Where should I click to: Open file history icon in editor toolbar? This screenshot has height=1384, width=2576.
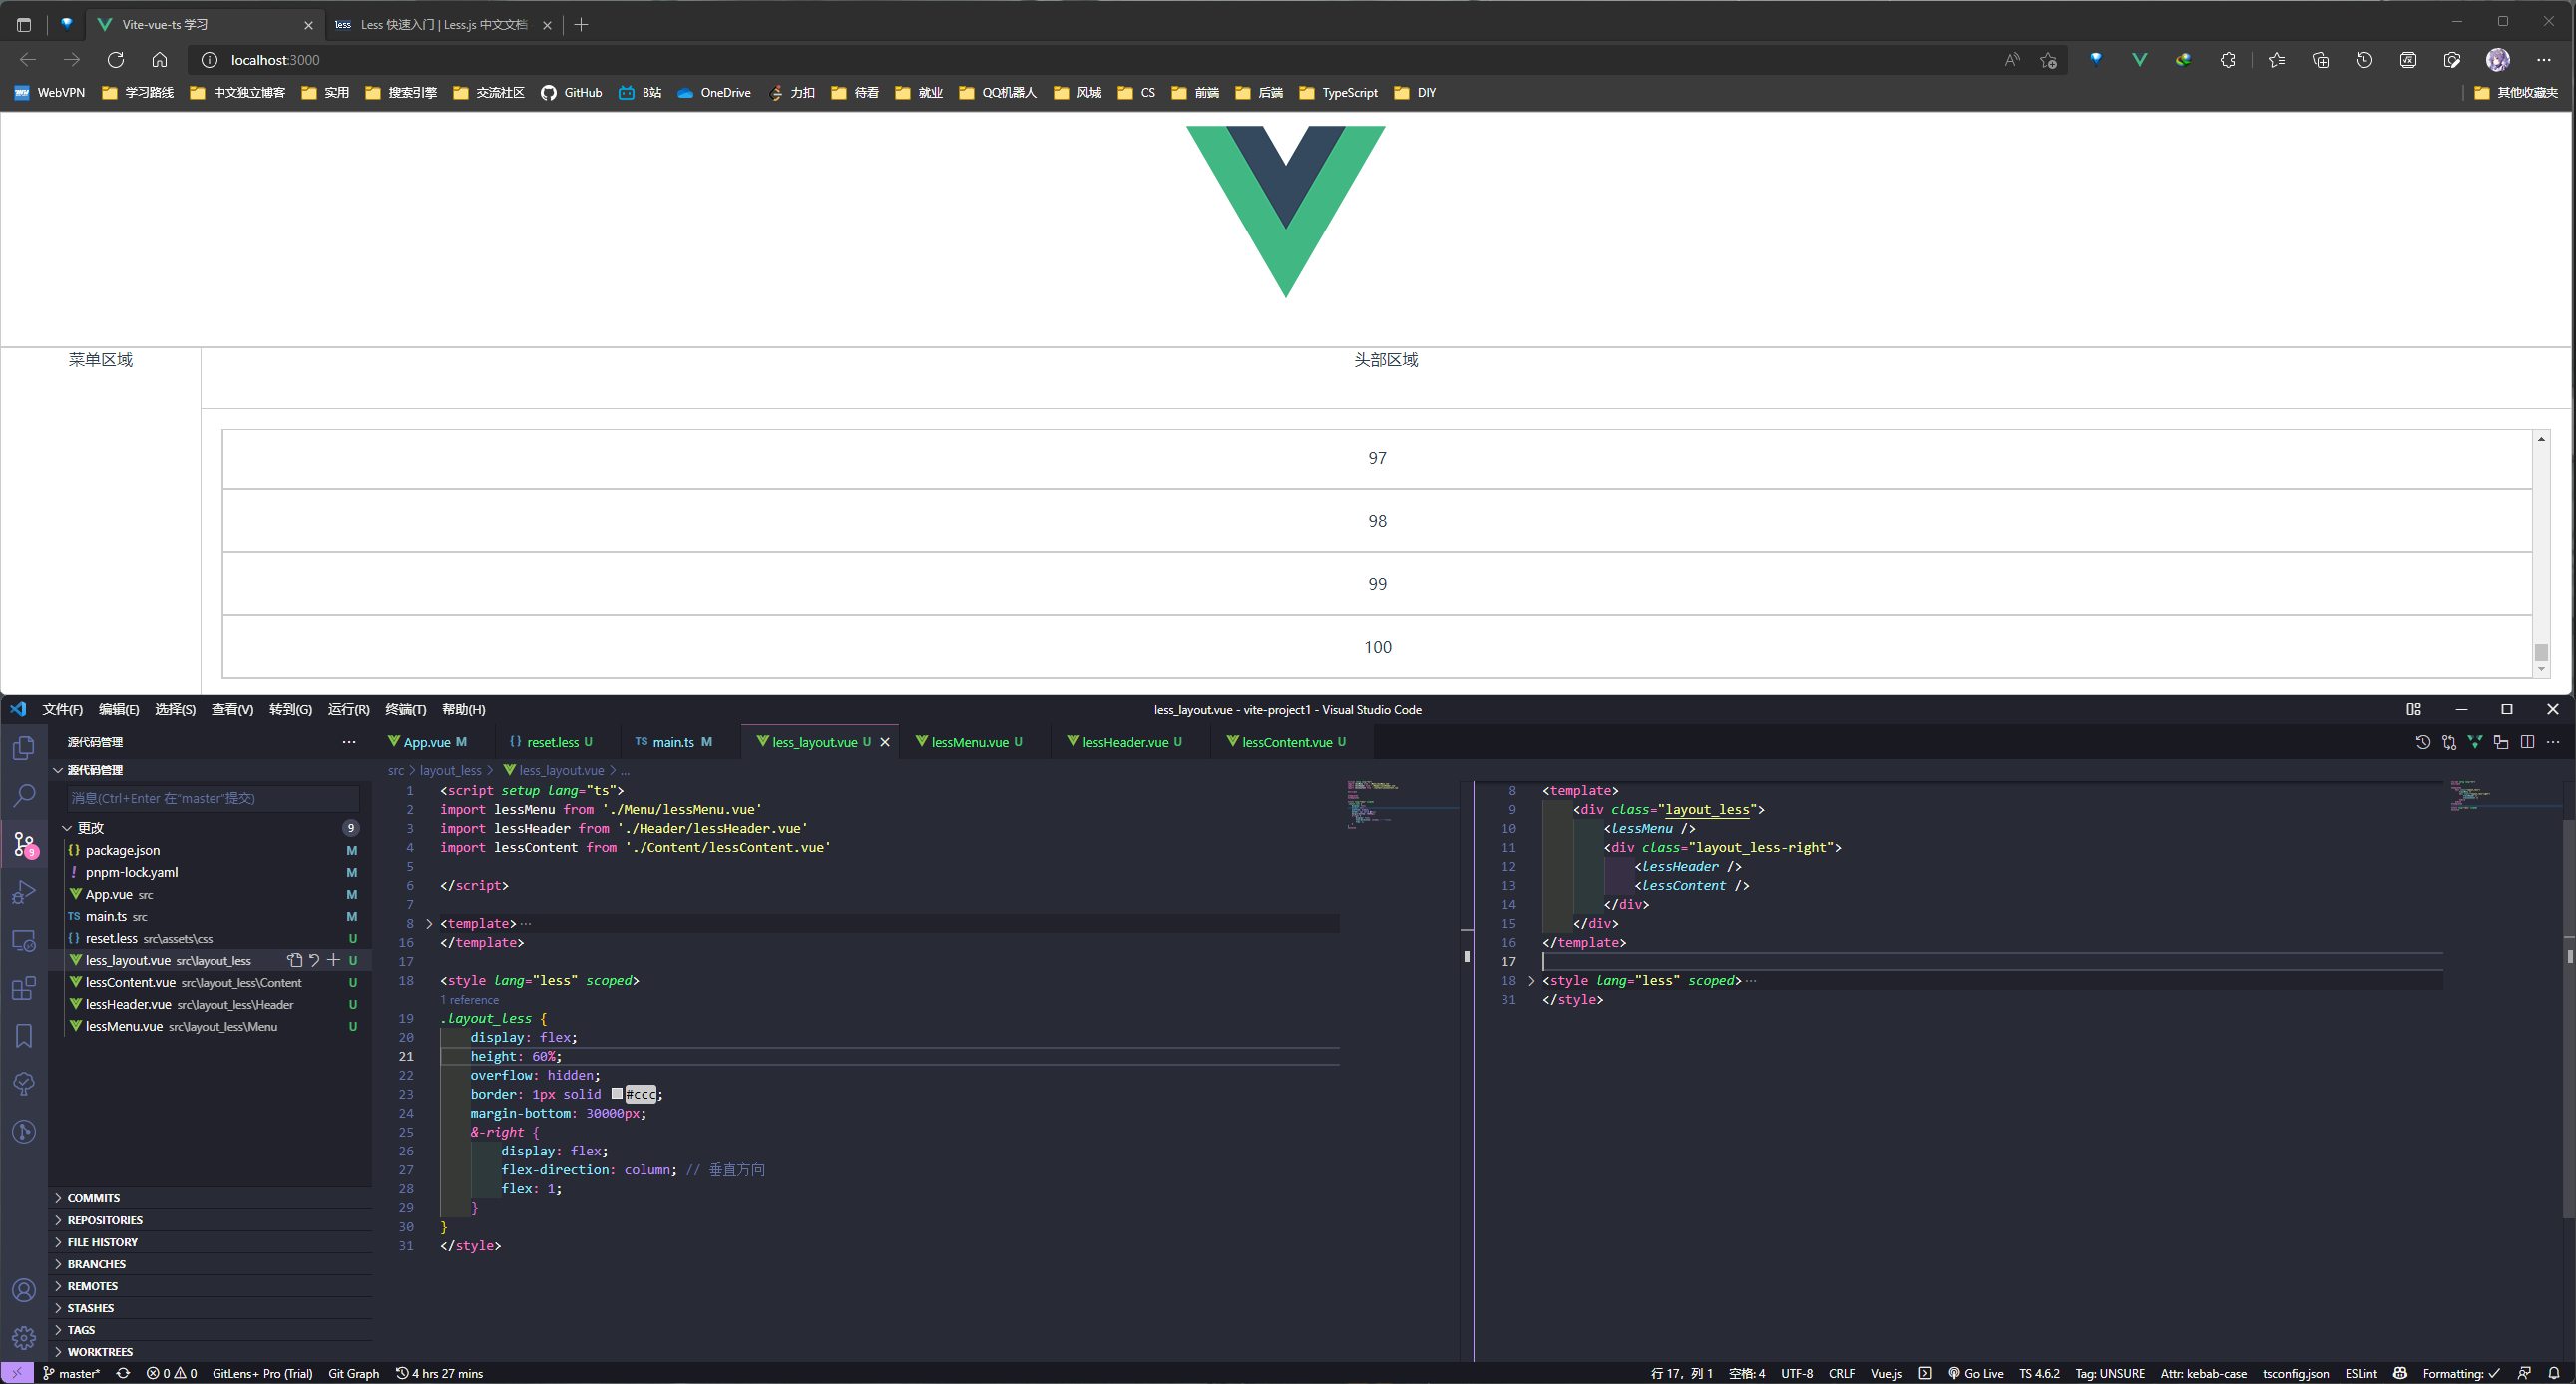click(x=2423, y=742)
